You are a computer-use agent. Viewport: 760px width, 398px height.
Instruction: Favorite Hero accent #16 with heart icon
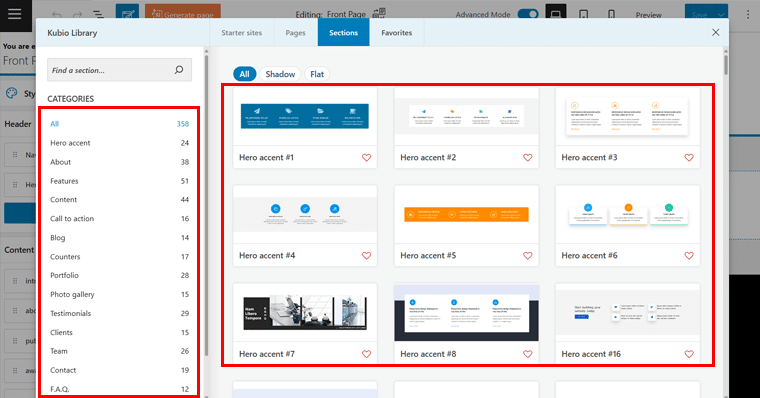click(x=689, y=354)
